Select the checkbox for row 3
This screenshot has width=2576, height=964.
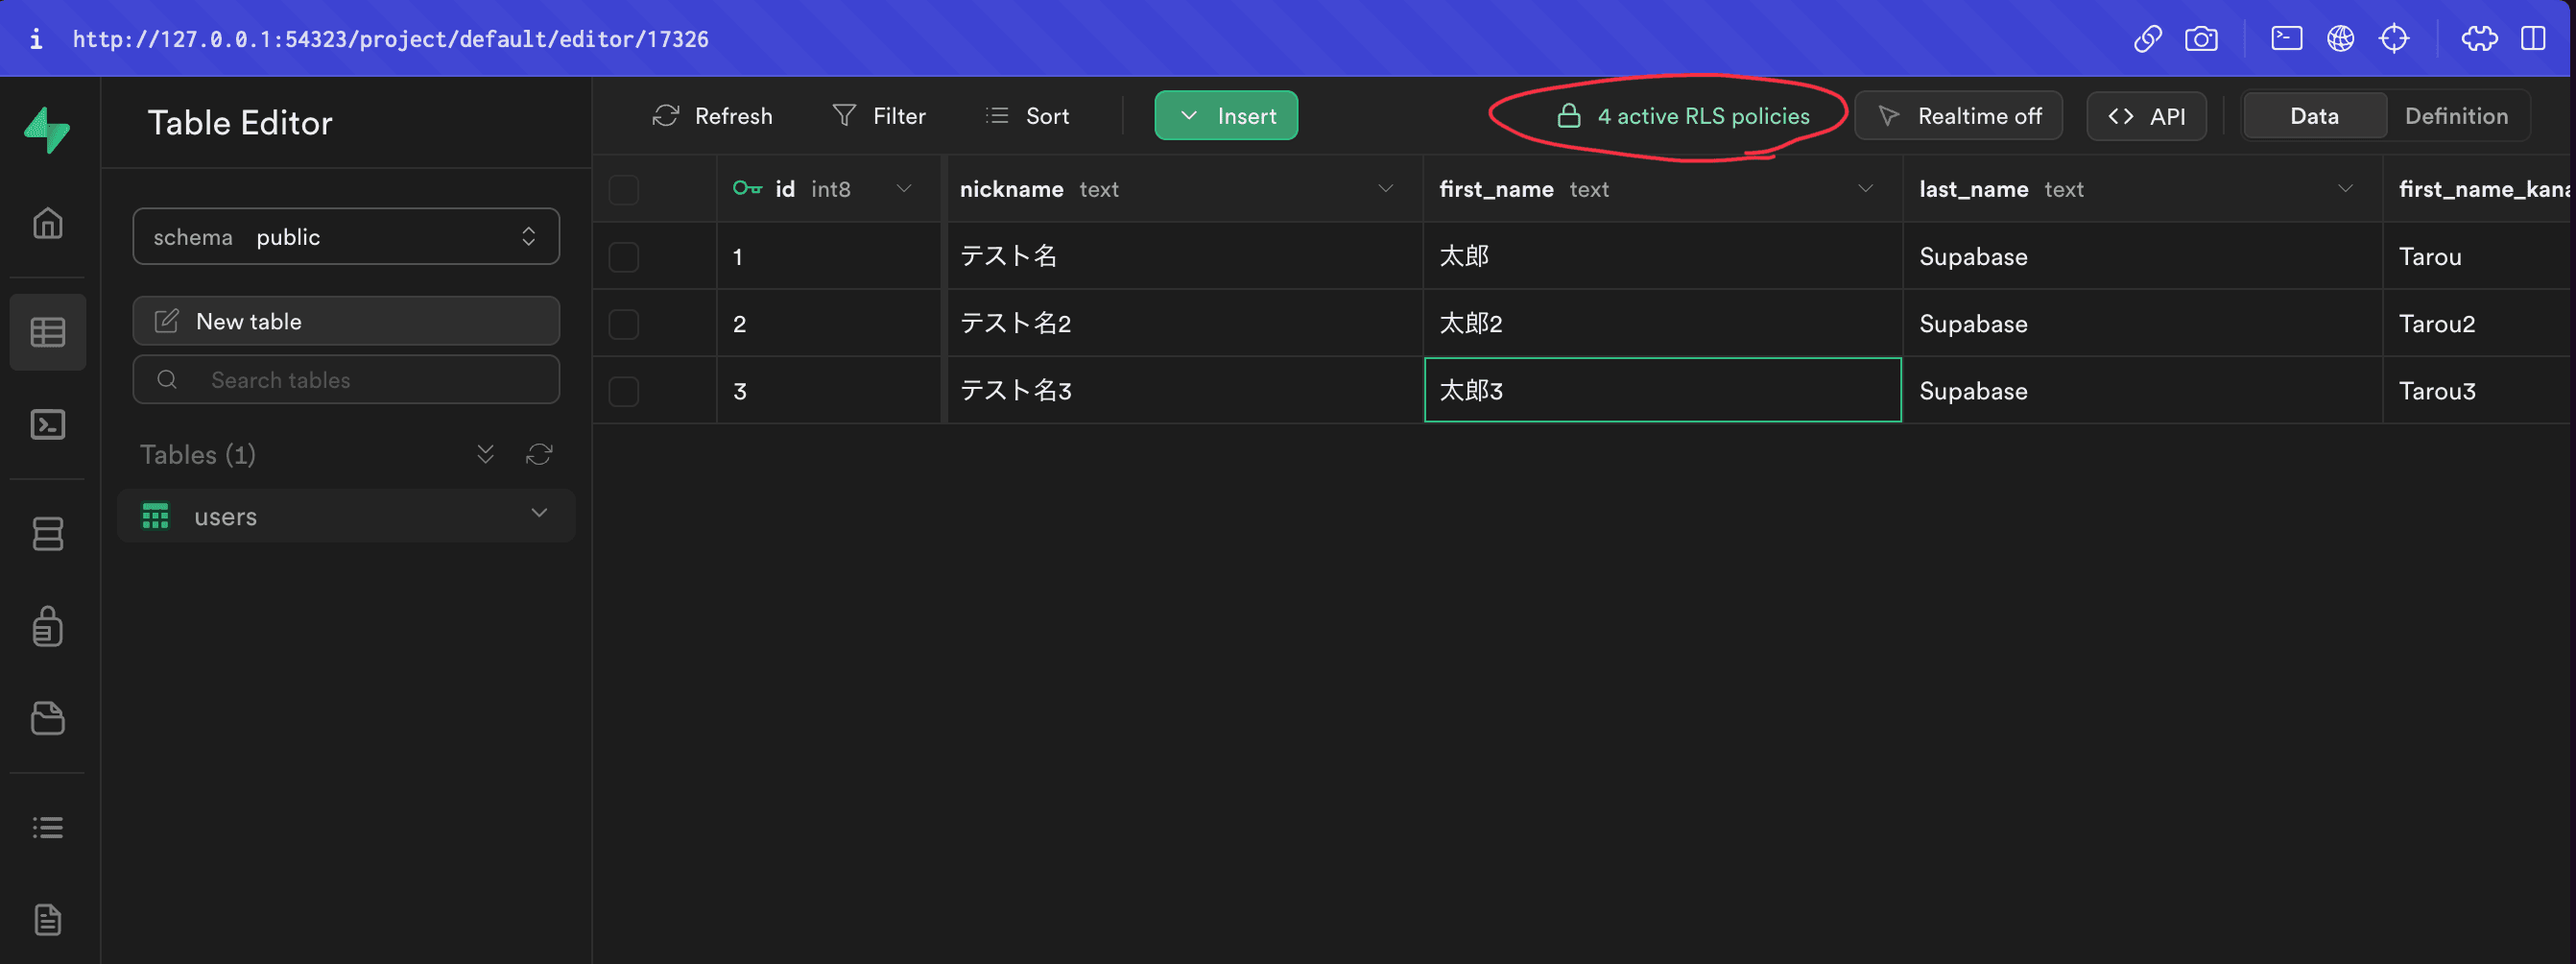[624, 391]
